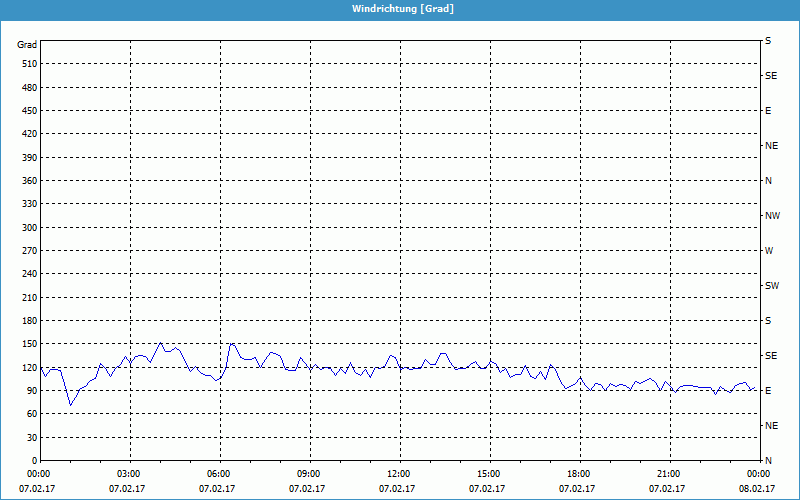This screenshot has height=500, width=800.
Task: Select the topmost S compass label at the right
Action: click(768, 41)
